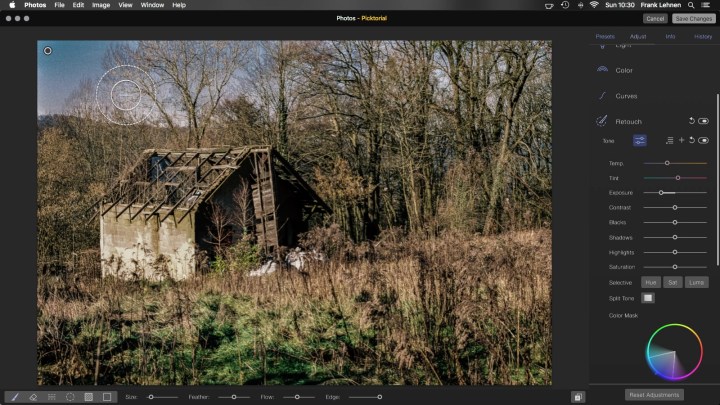Open the Tone layers list icon

coord(669,141)
